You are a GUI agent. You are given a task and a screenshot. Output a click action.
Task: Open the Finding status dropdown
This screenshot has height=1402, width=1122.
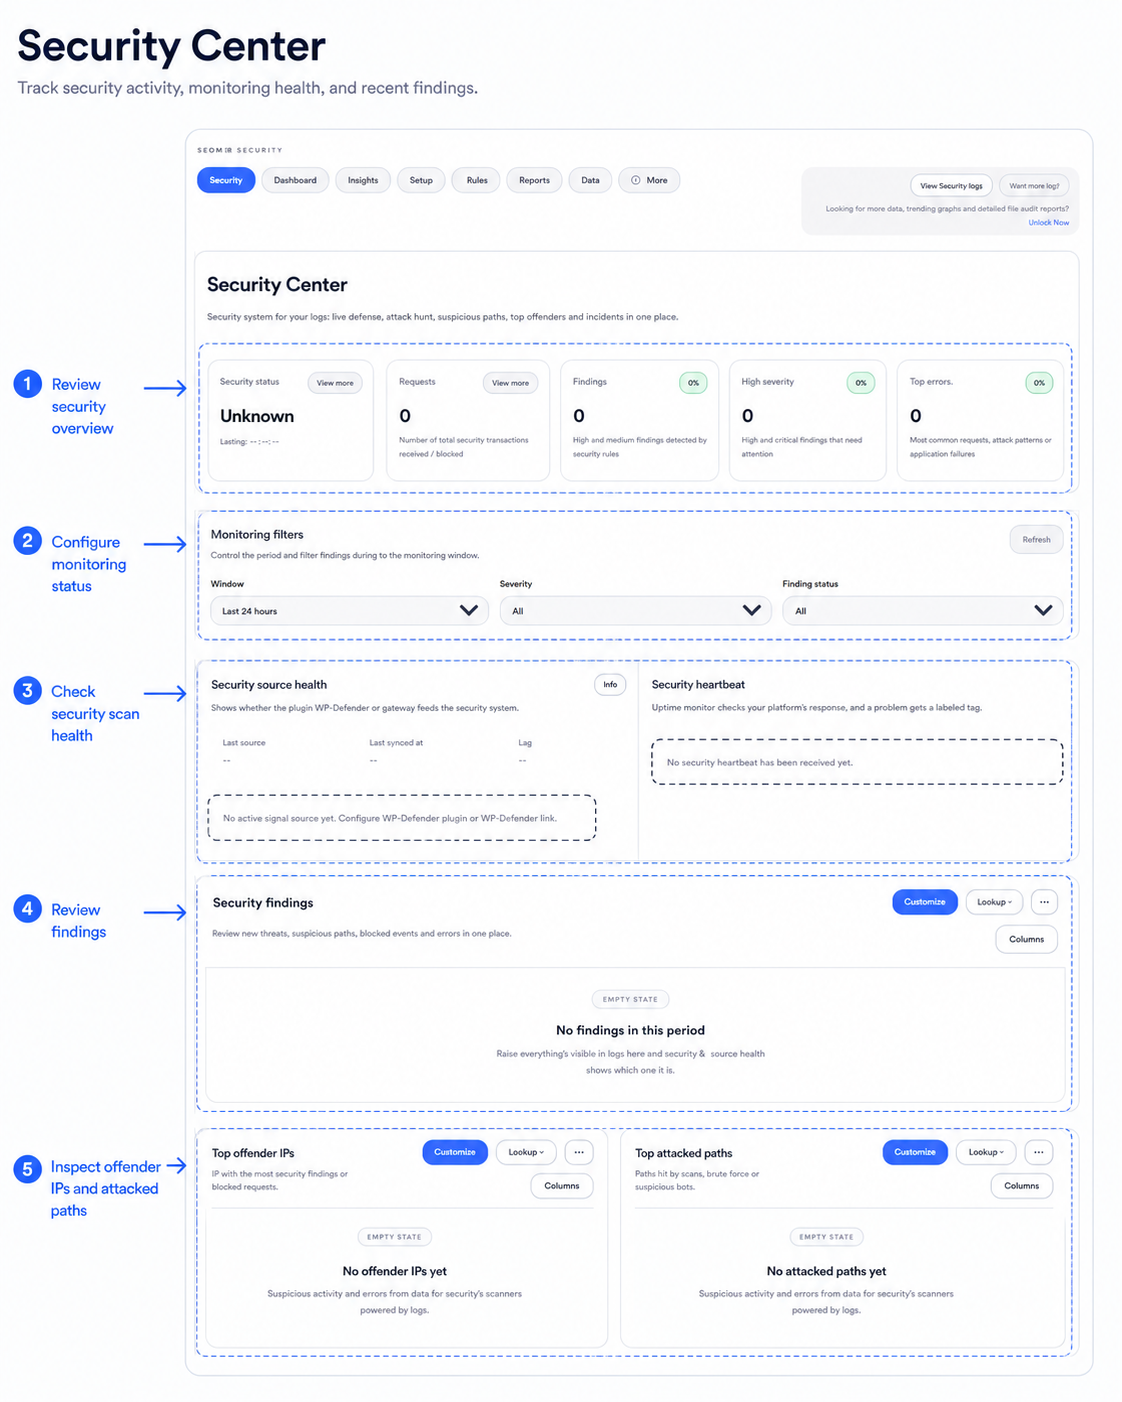click(922, 611)
